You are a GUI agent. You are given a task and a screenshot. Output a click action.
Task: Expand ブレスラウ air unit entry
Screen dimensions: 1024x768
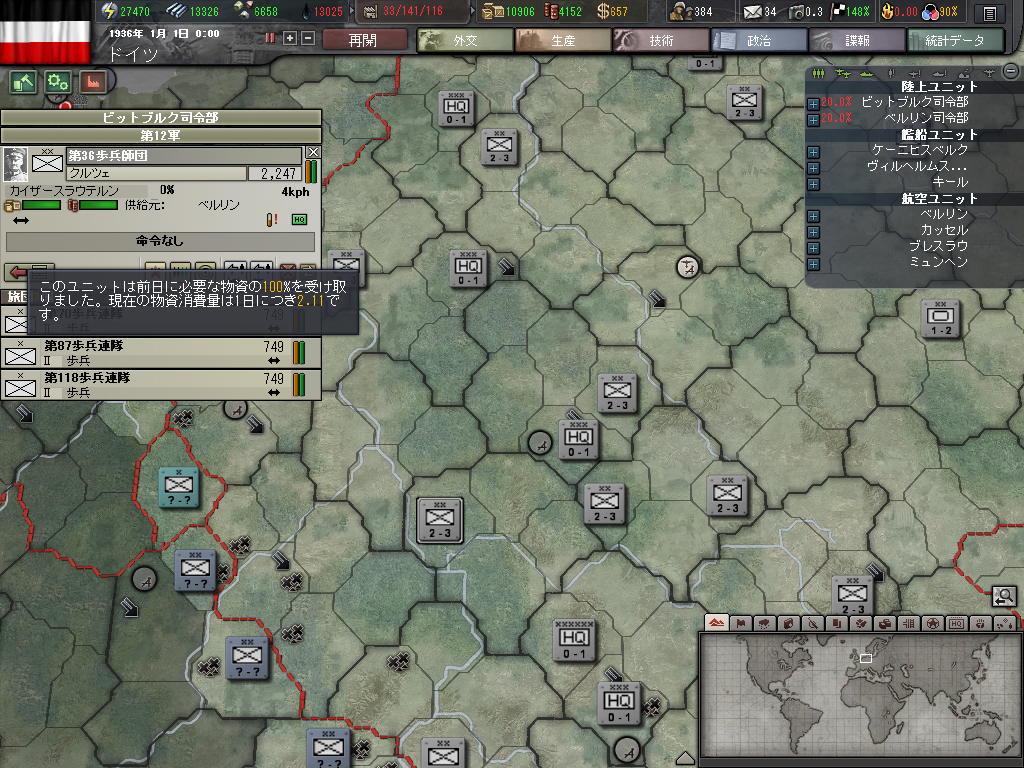point(813,248)
